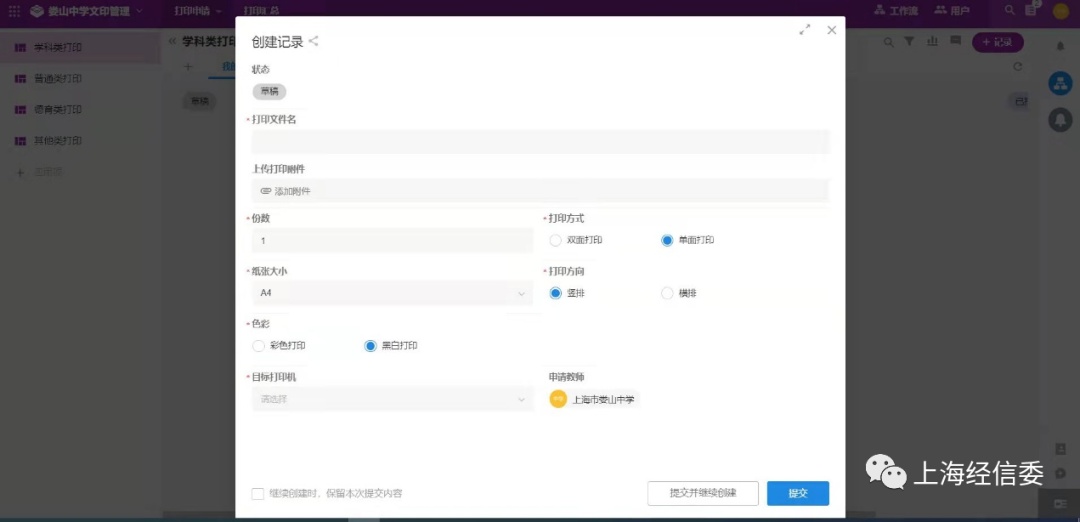Collapse the sidebar with double chevron
The width and height of the screenshot is (1080, 522).
172,41
